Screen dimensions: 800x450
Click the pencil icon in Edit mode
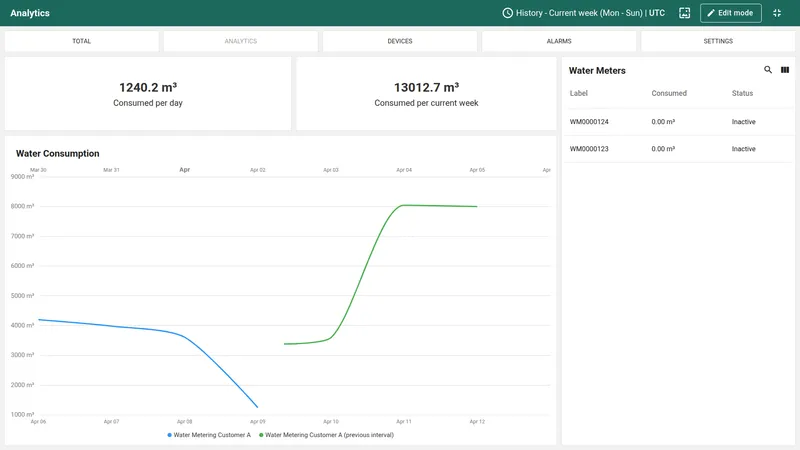click(x=711, y=13)
